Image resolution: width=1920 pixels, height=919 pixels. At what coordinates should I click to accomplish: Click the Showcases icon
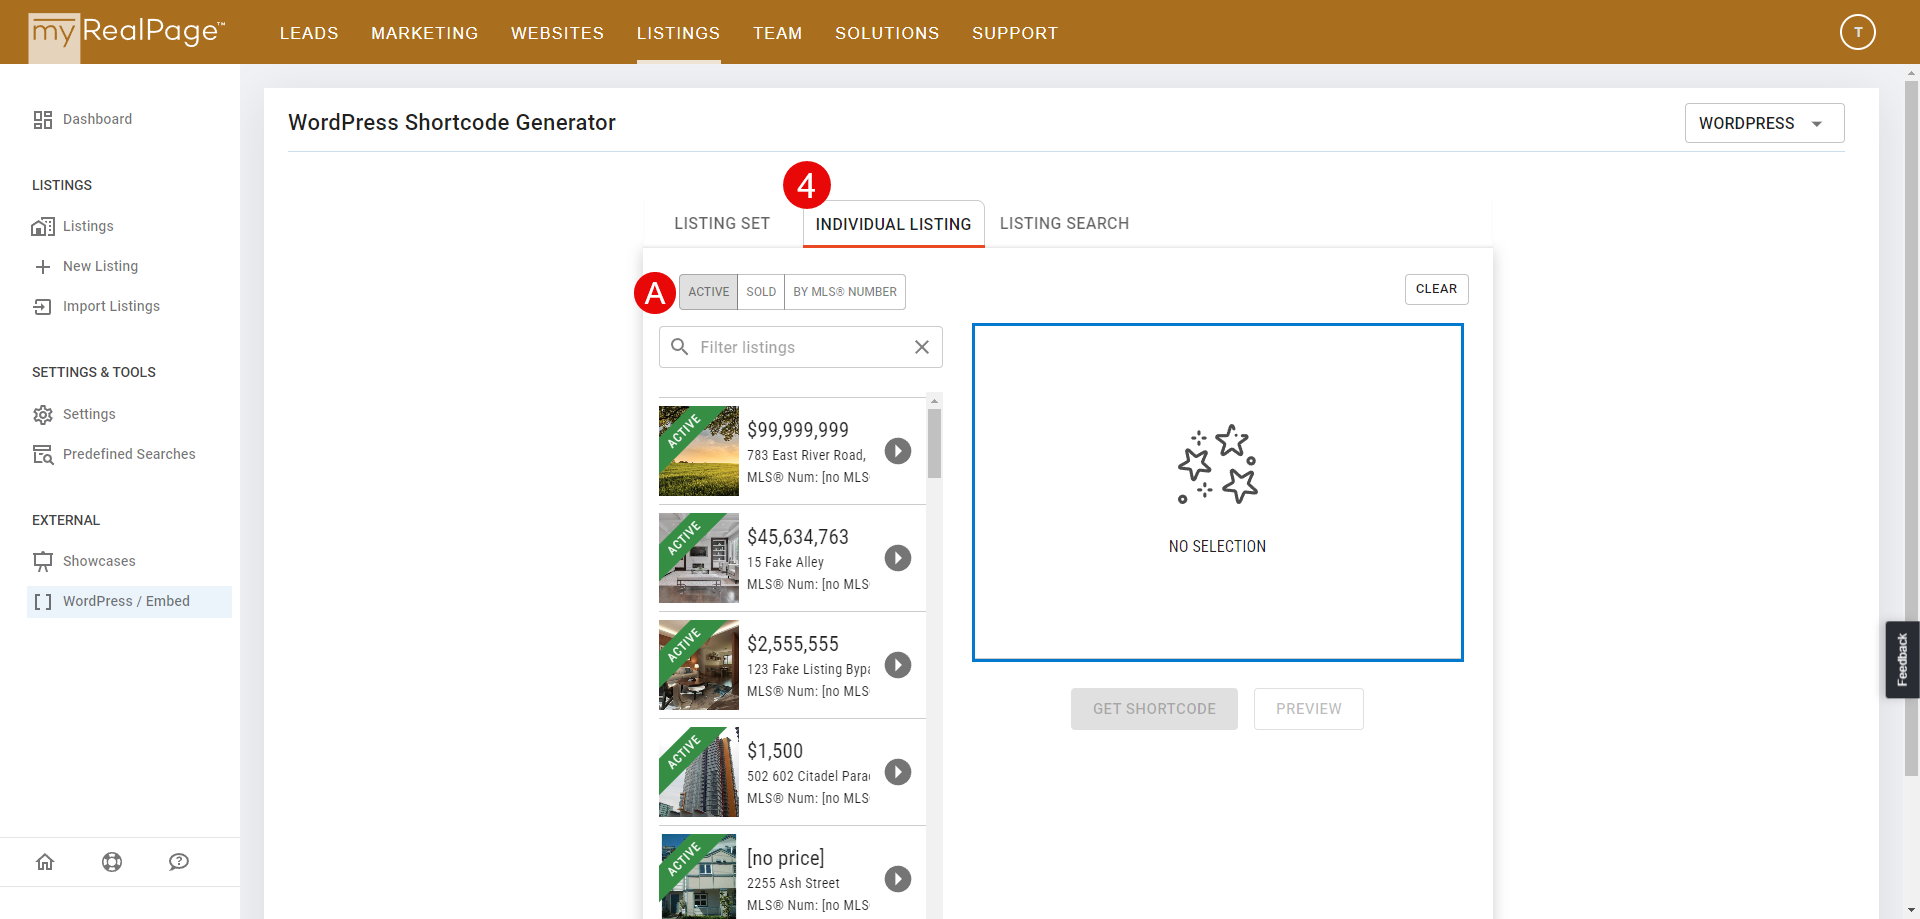(x=43, y=562)
